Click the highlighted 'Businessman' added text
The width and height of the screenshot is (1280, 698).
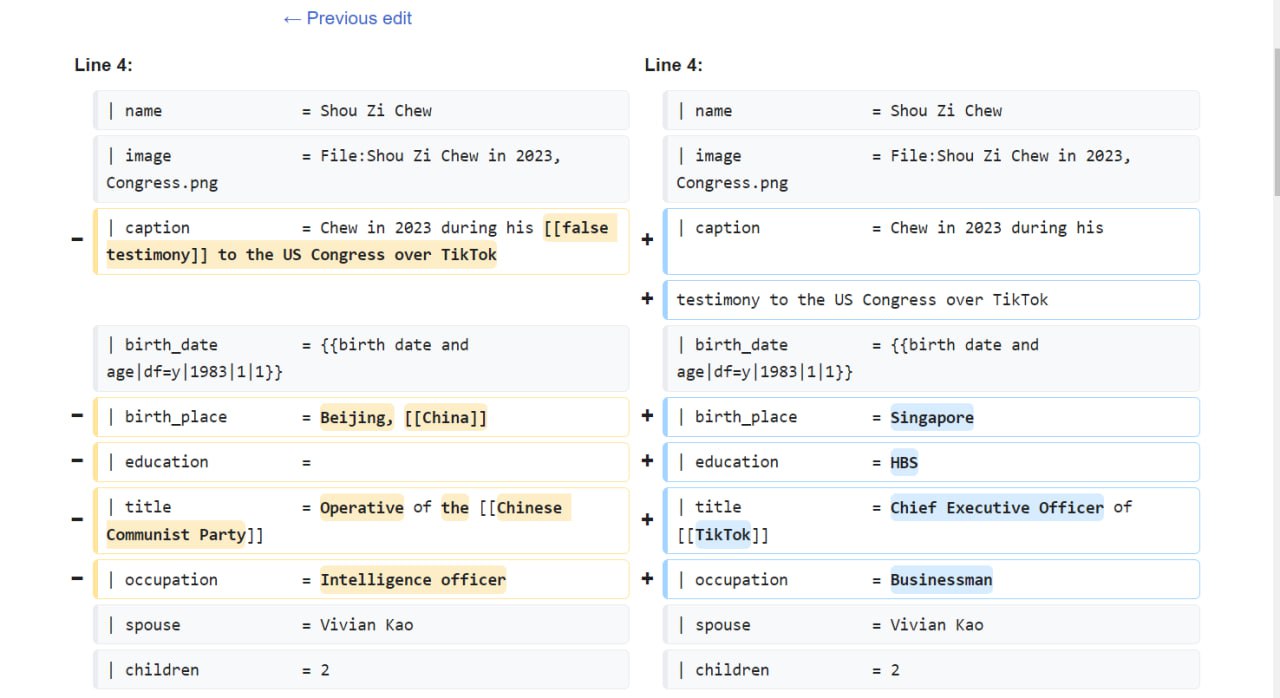pyautogui.click(x=941, y=580)
